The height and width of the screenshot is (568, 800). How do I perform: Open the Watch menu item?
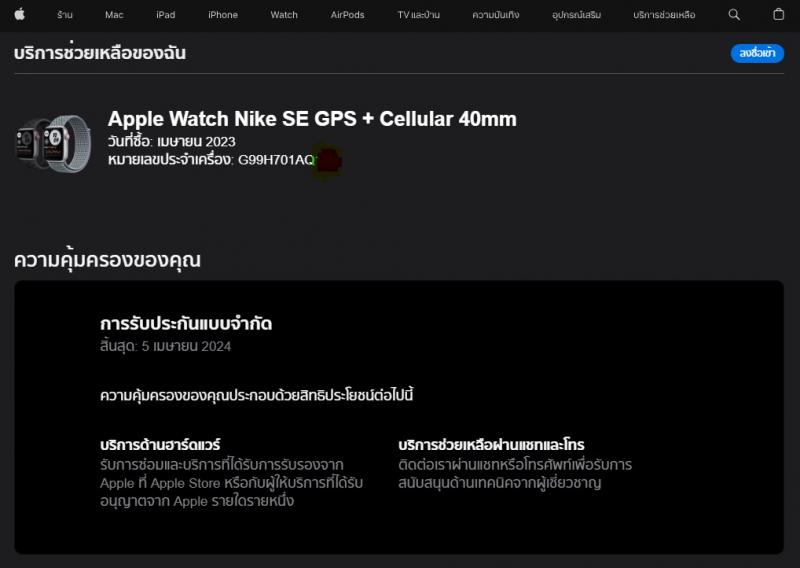pyautogui.click(x=284, y=15)
